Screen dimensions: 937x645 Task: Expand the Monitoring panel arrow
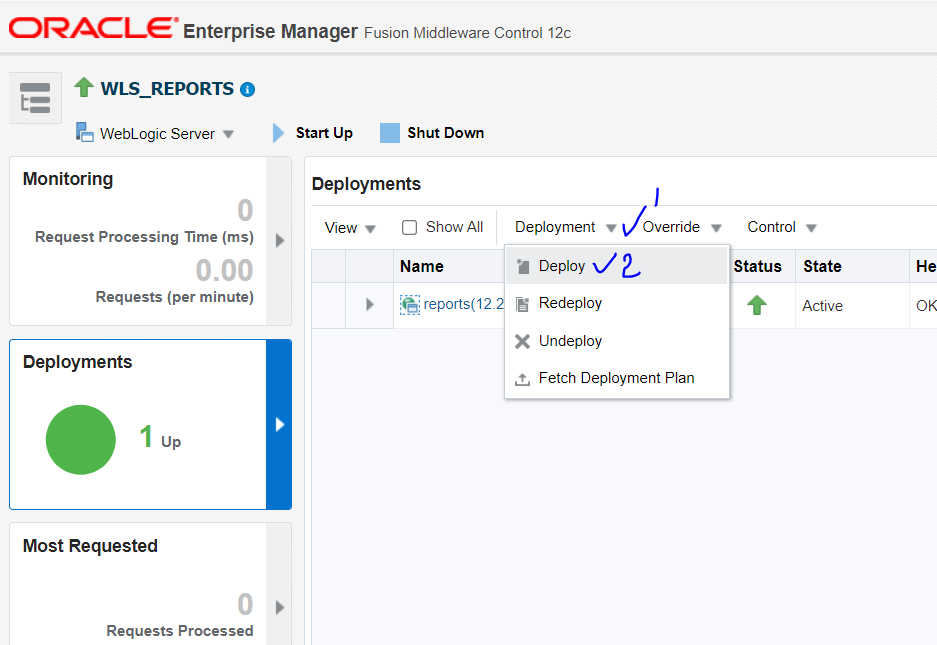coord(279,241)
